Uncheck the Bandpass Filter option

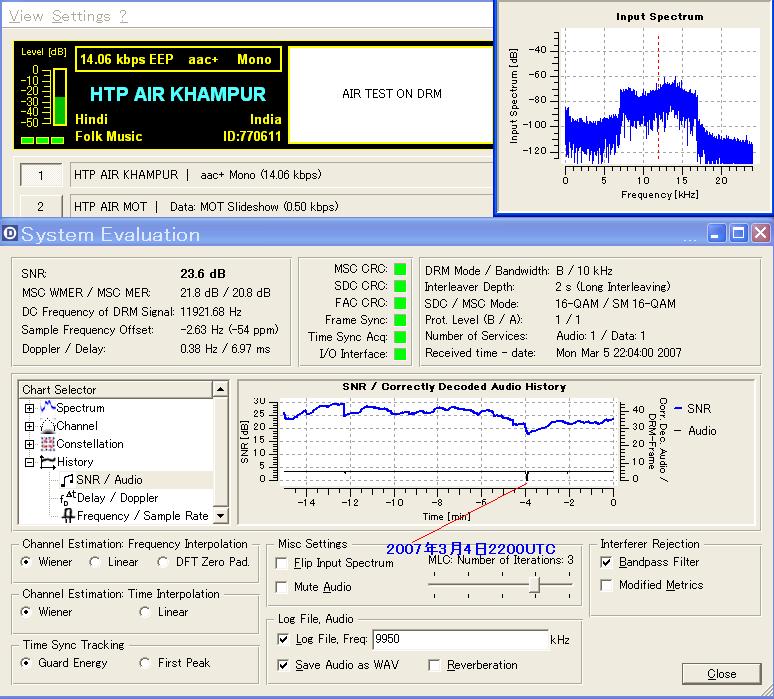(x=606, y=562)
